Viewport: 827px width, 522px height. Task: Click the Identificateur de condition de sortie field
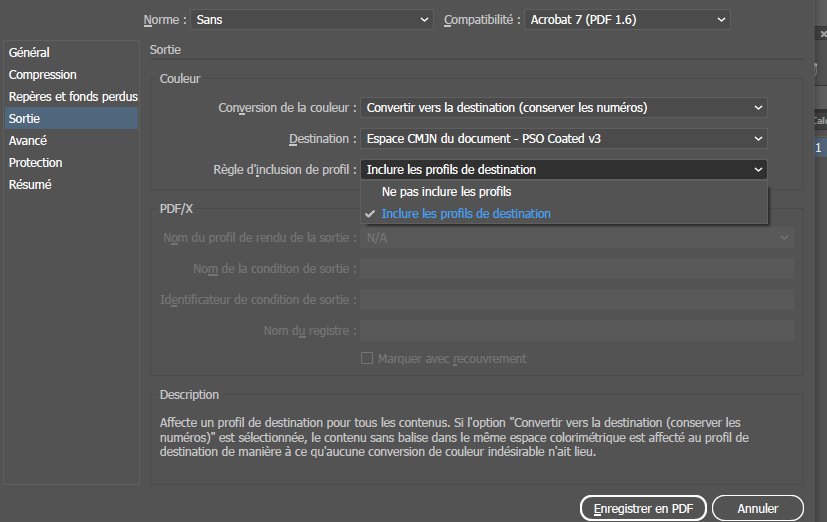coord(577,300)
